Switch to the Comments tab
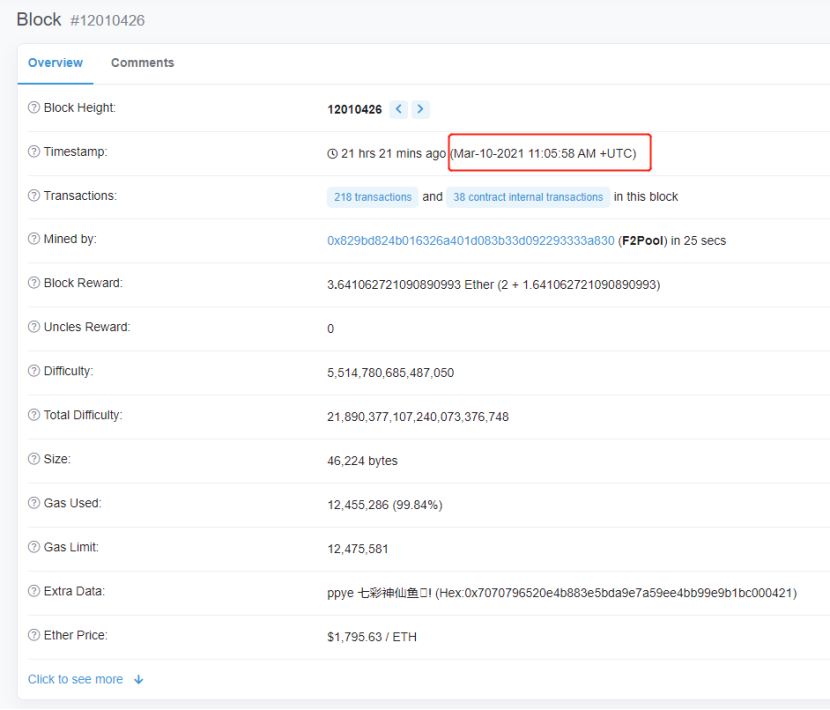The image size is (830, 710). pos(142,63)
